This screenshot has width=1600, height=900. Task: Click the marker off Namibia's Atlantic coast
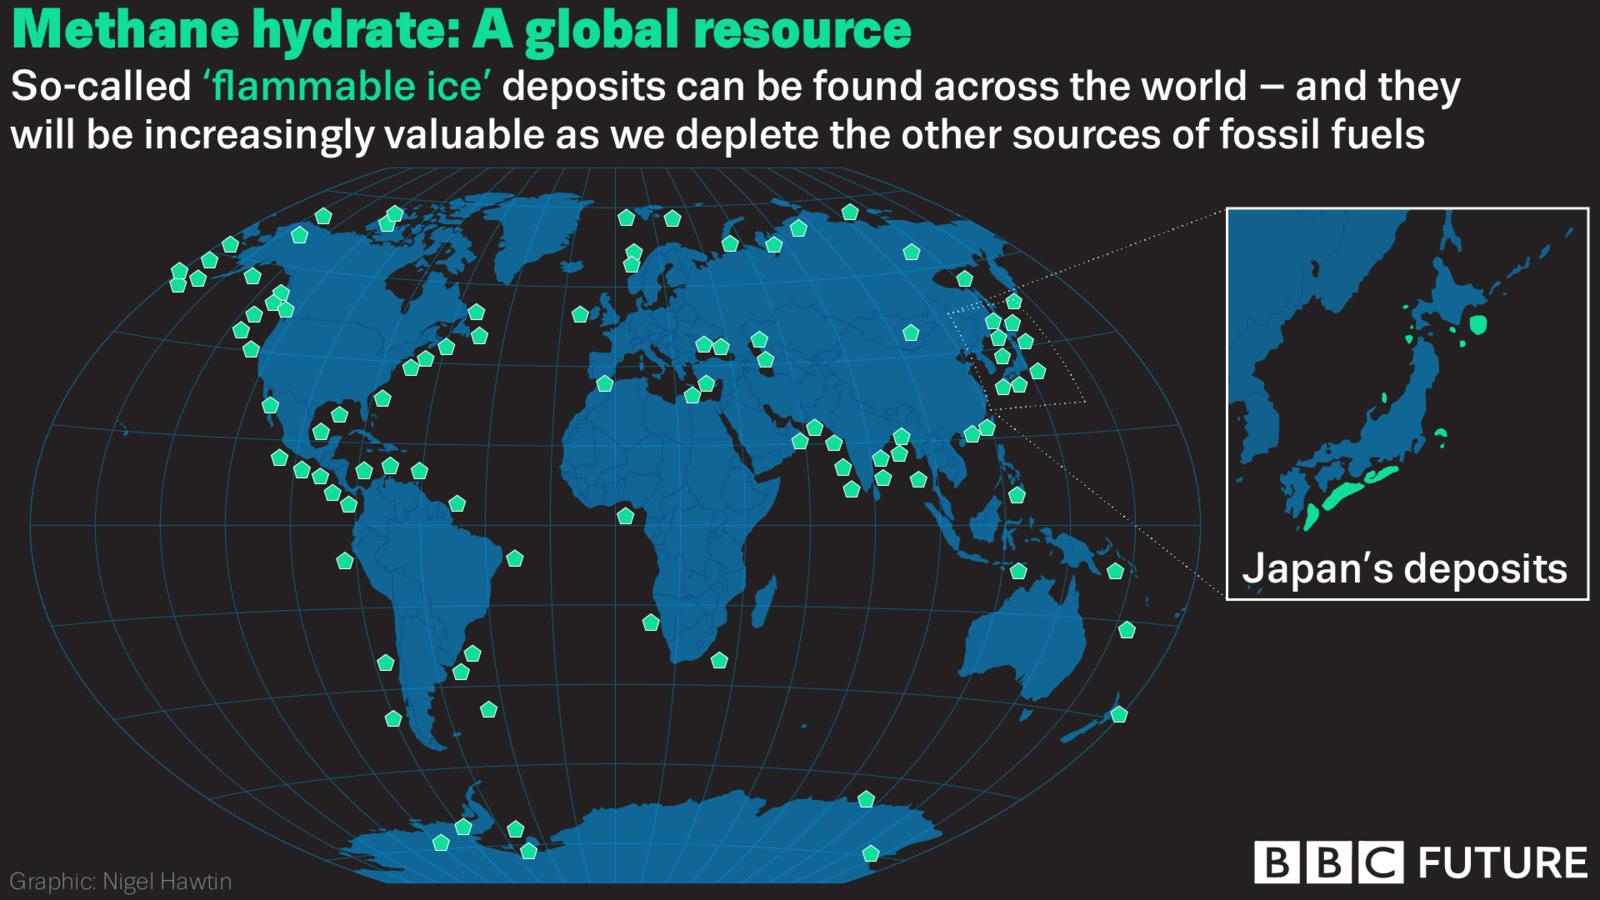click(651, 623)
